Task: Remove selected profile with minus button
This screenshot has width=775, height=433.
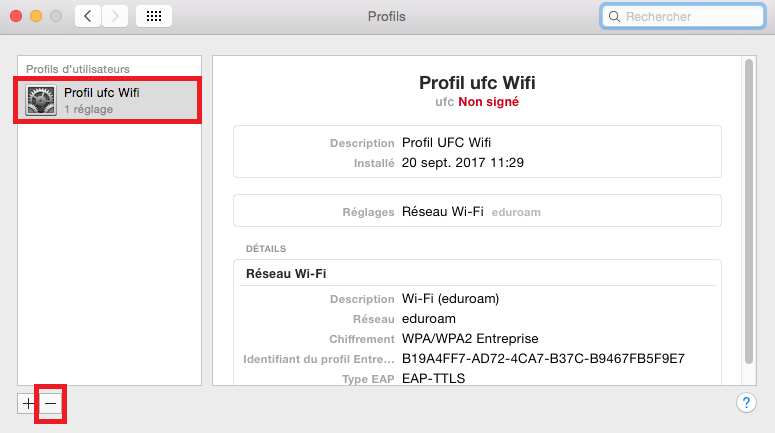Action: click(x=51, y=403)
